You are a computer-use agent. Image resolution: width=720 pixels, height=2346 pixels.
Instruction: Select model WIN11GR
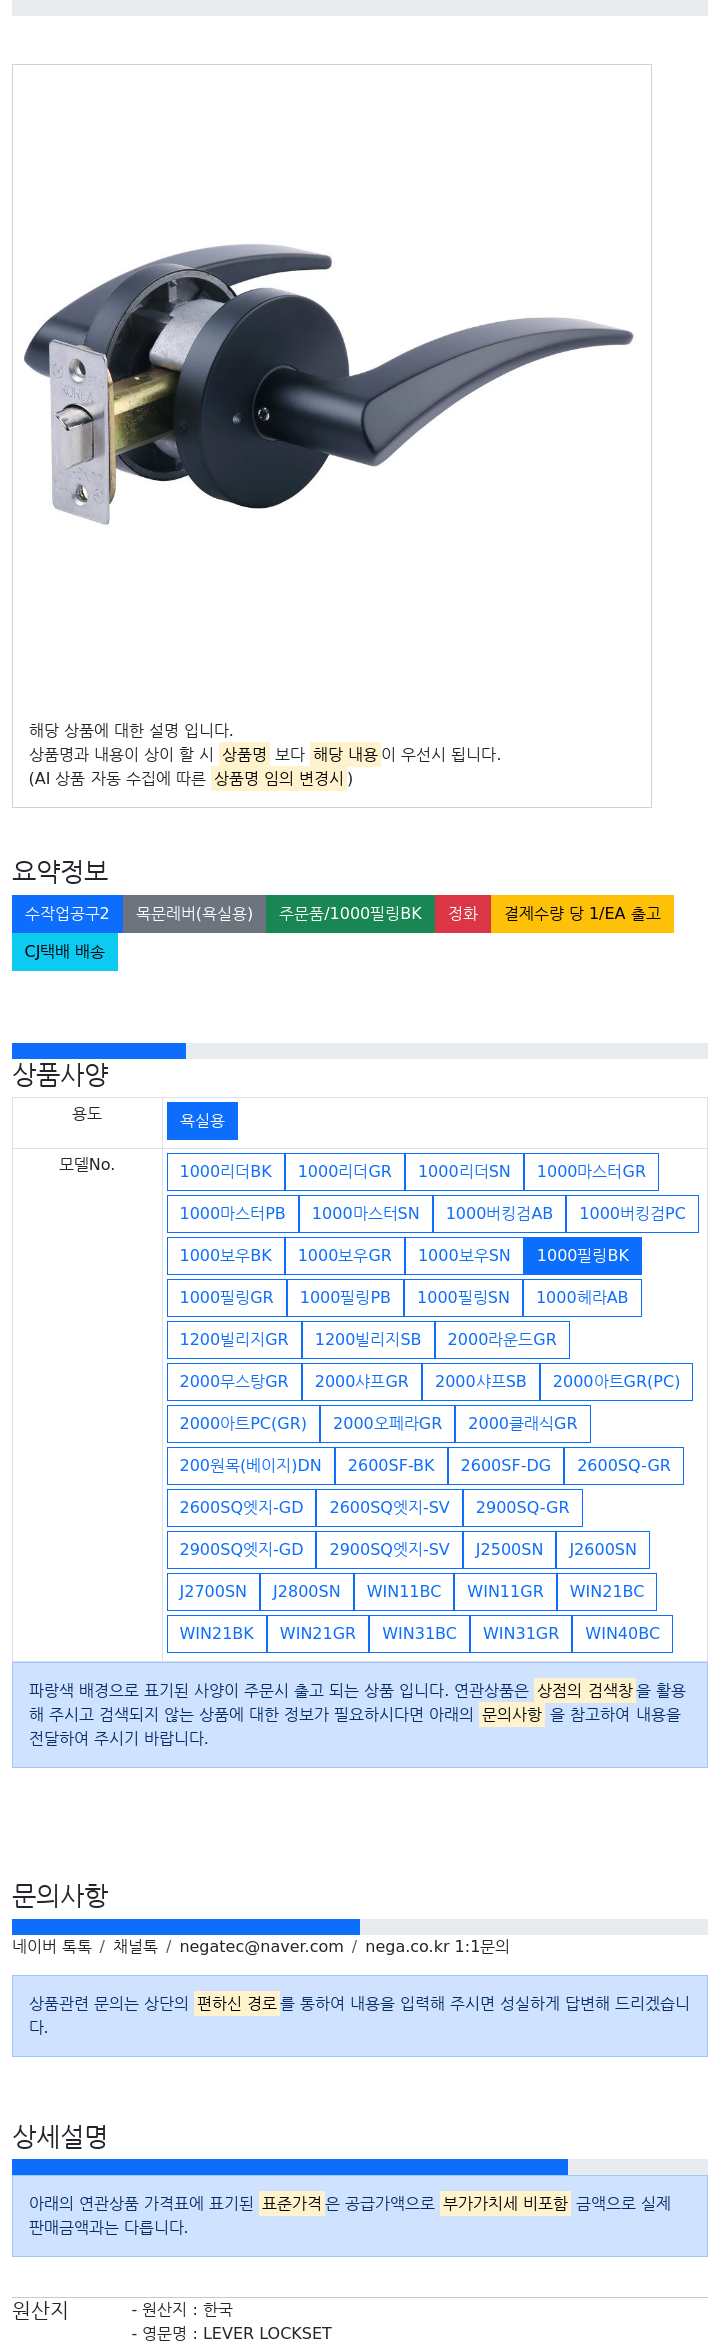(505, 1592)
